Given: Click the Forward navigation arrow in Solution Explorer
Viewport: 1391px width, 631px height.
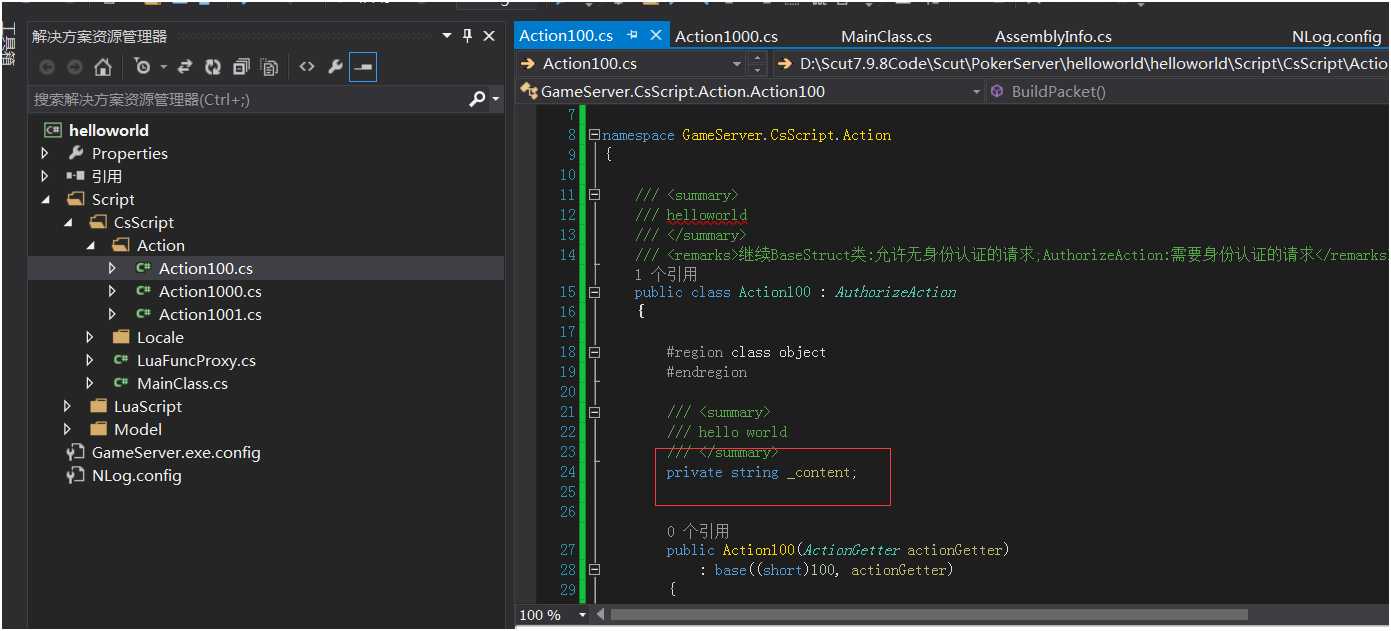Looking at the screenshot, I should click(x=74, y=67).
